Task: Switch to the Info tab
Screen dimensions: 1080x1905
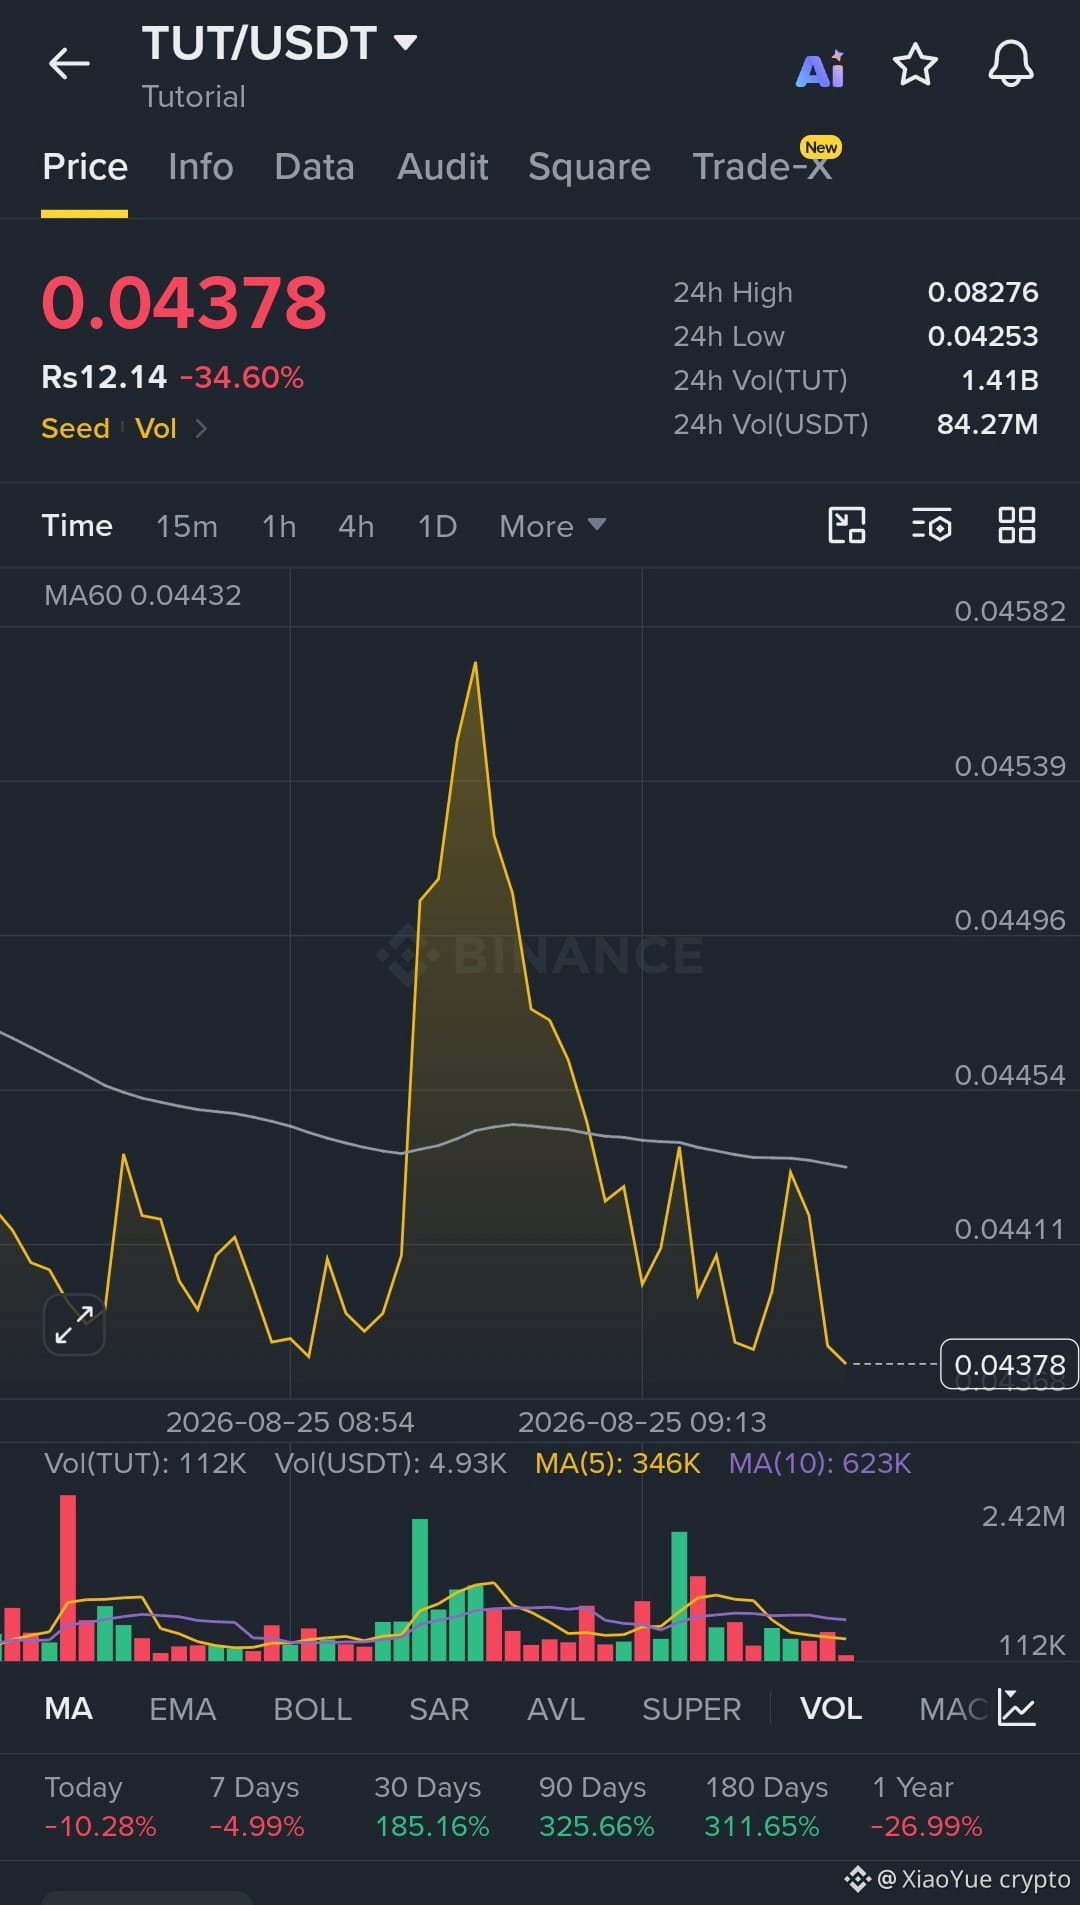Action: (201, 167)
